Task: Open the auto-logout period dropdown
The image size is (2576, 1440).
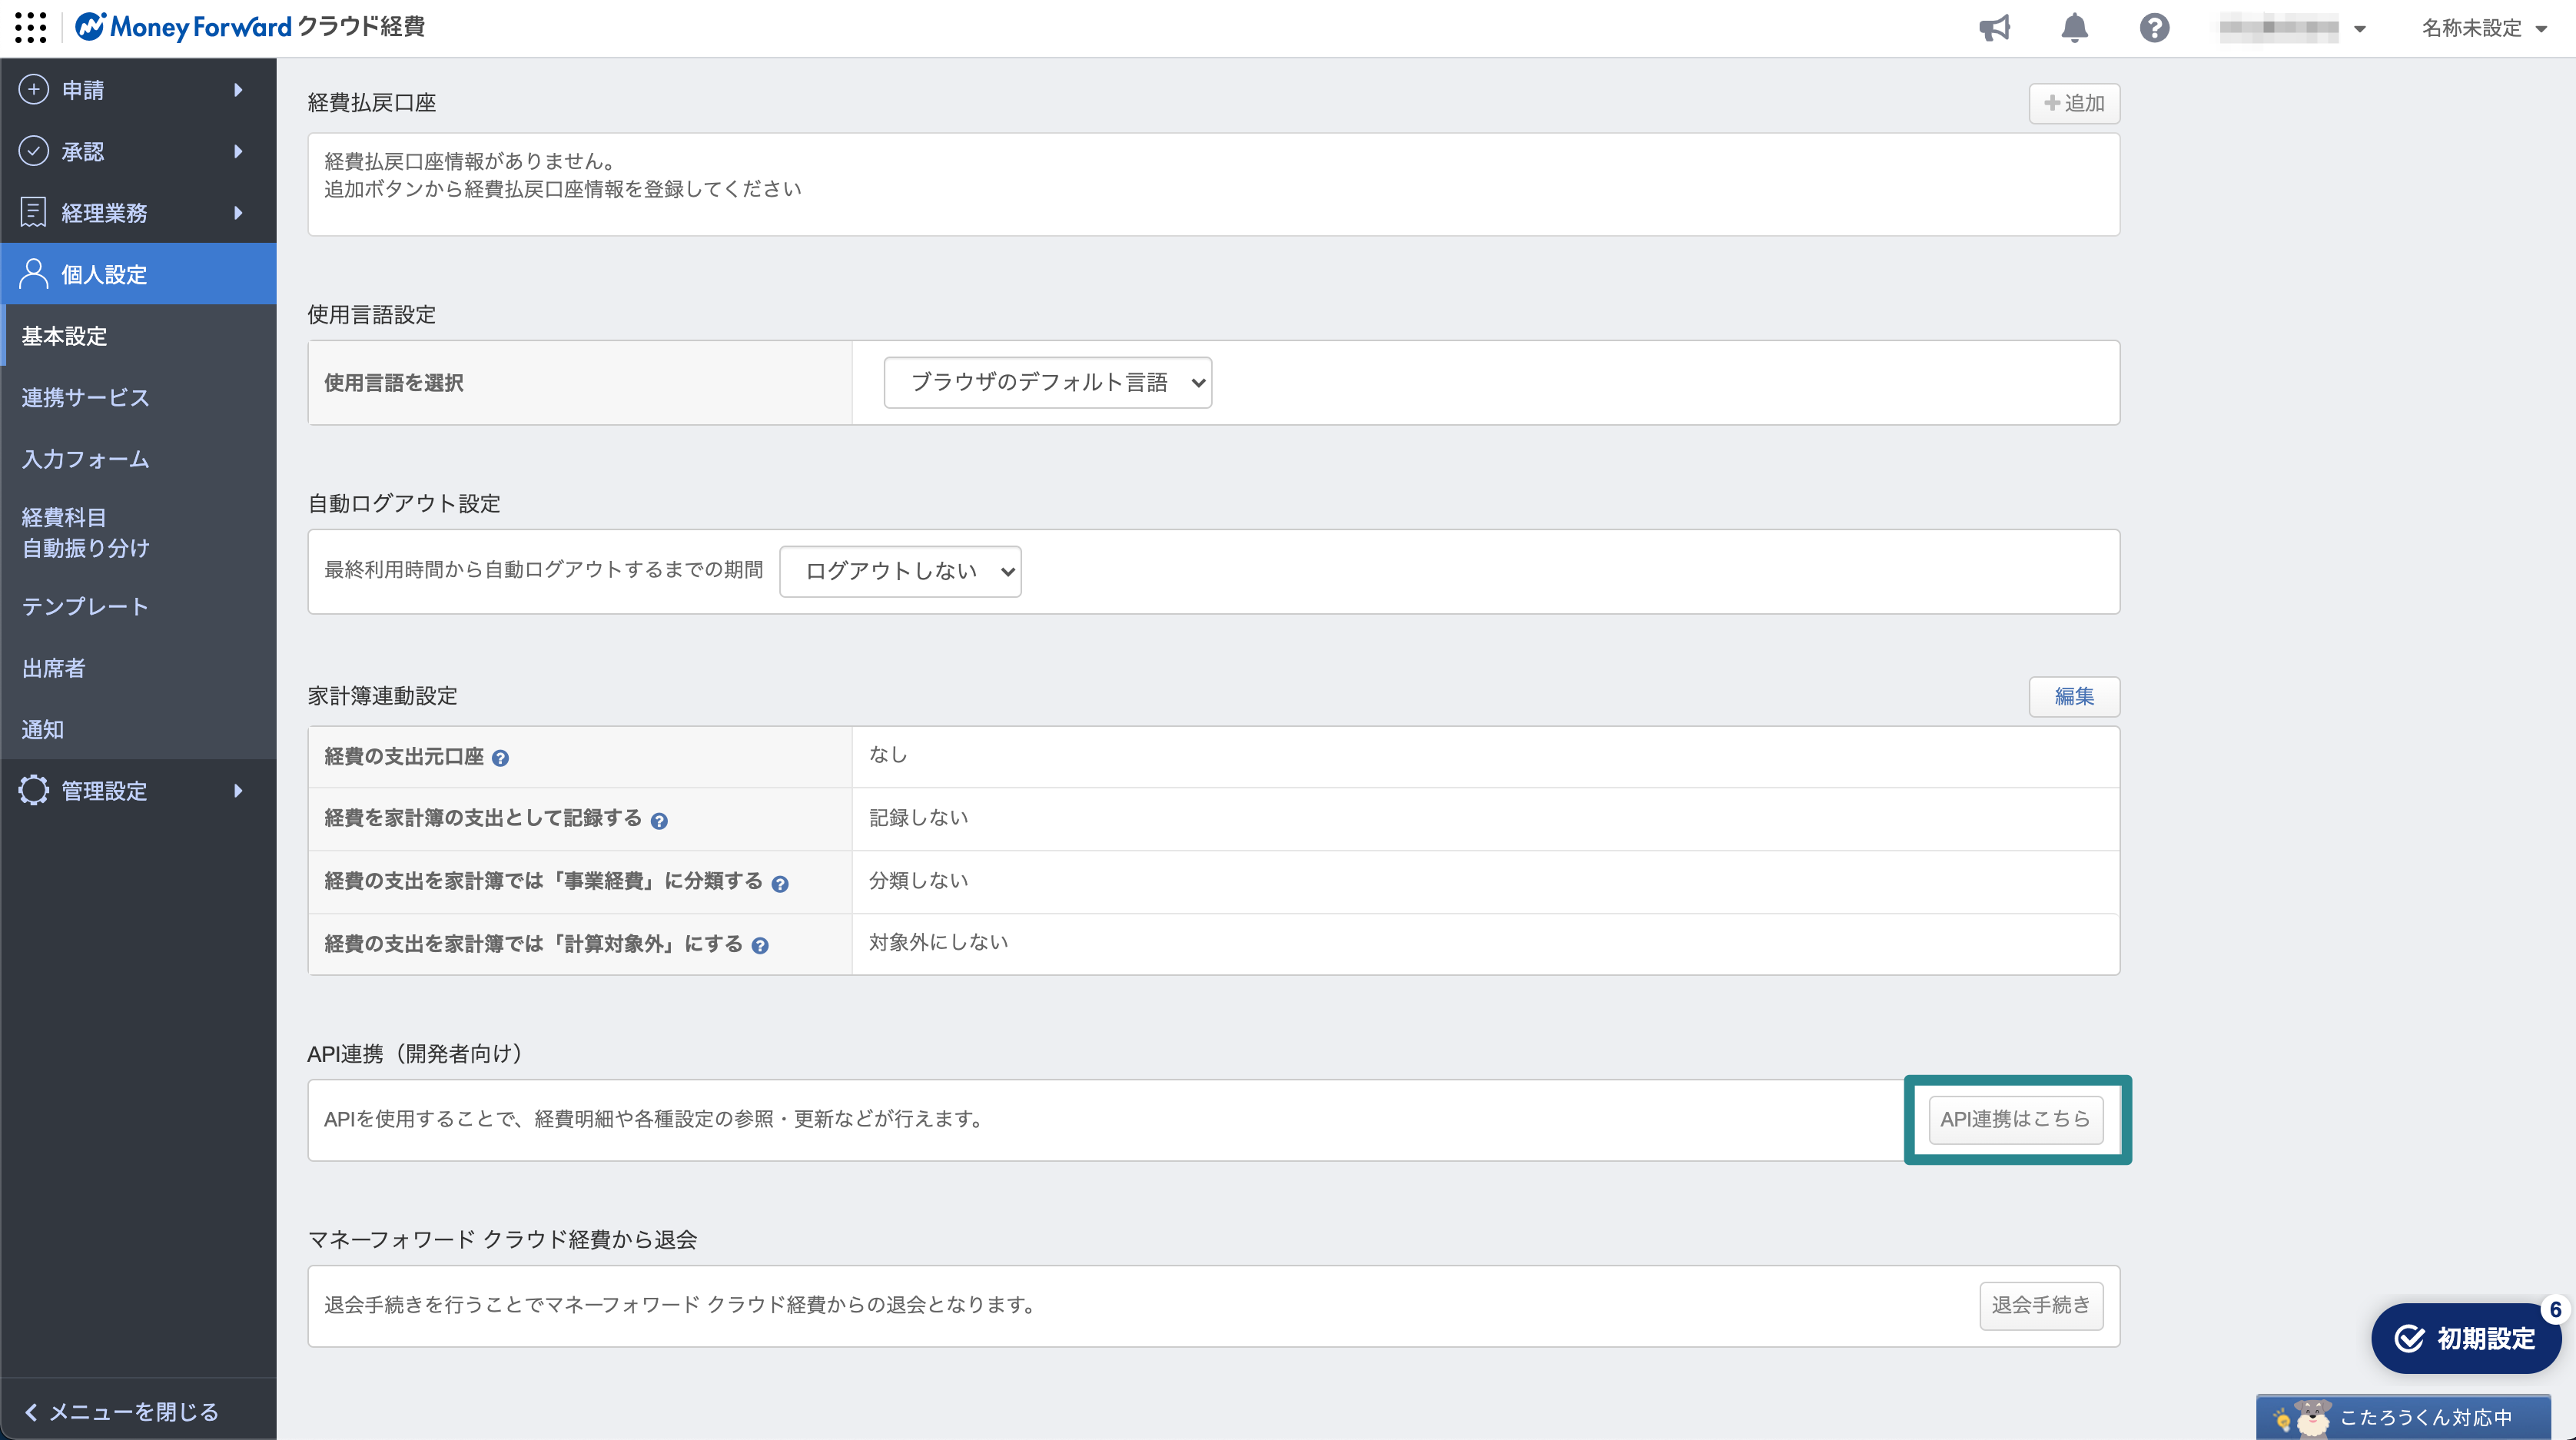Action: point(900,572)
